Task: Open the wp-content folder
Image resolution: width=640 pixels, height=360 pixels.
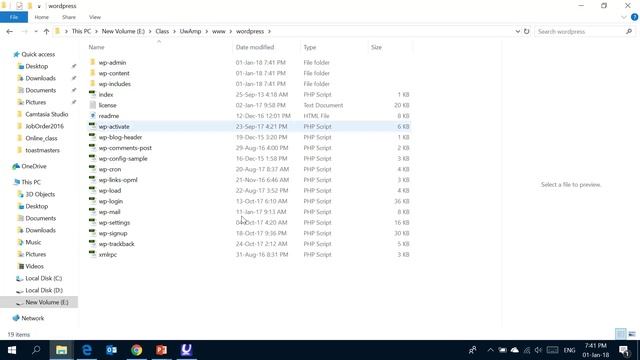Action: [114, 73]
